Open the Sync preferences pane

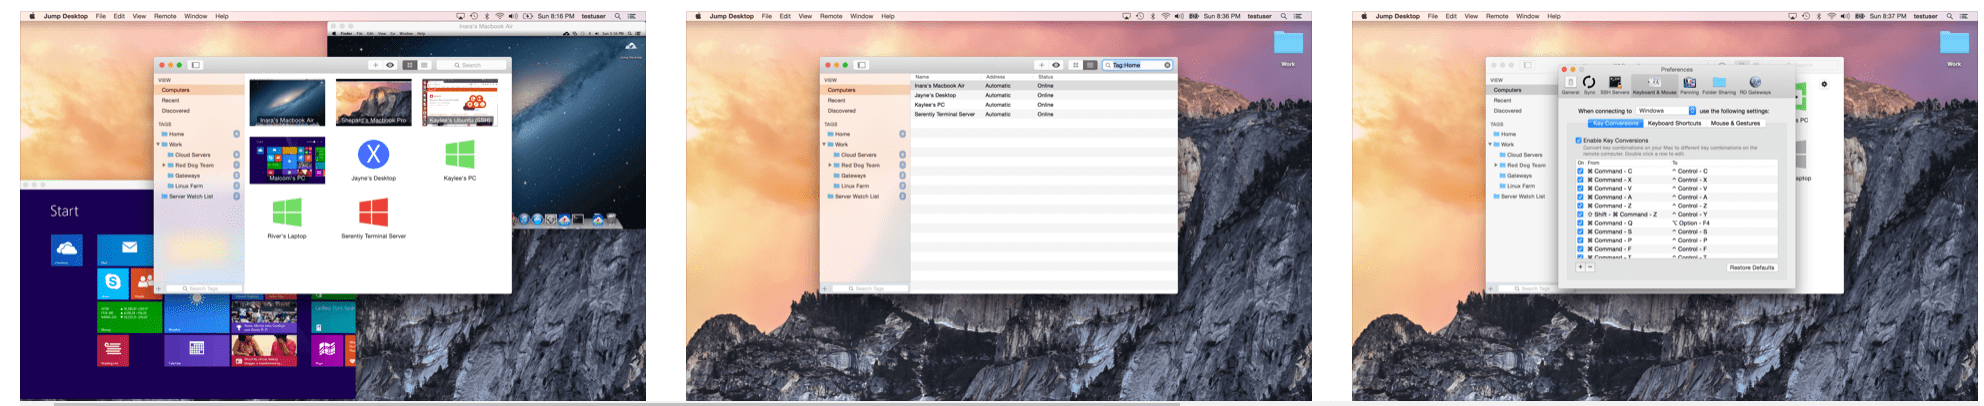click(1589, 84)
